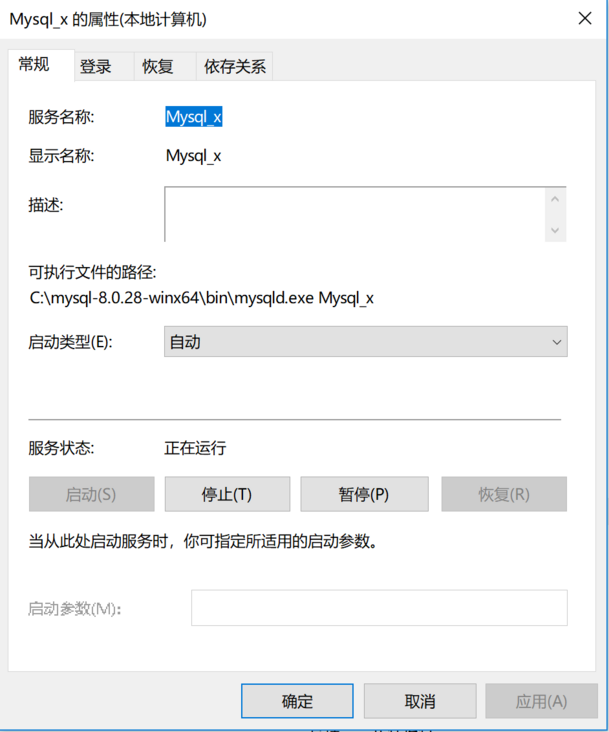The width and height of the screenshot is (609, 732).
Task: Pause the service with 暂停(P)
Action: coord(364,494)
